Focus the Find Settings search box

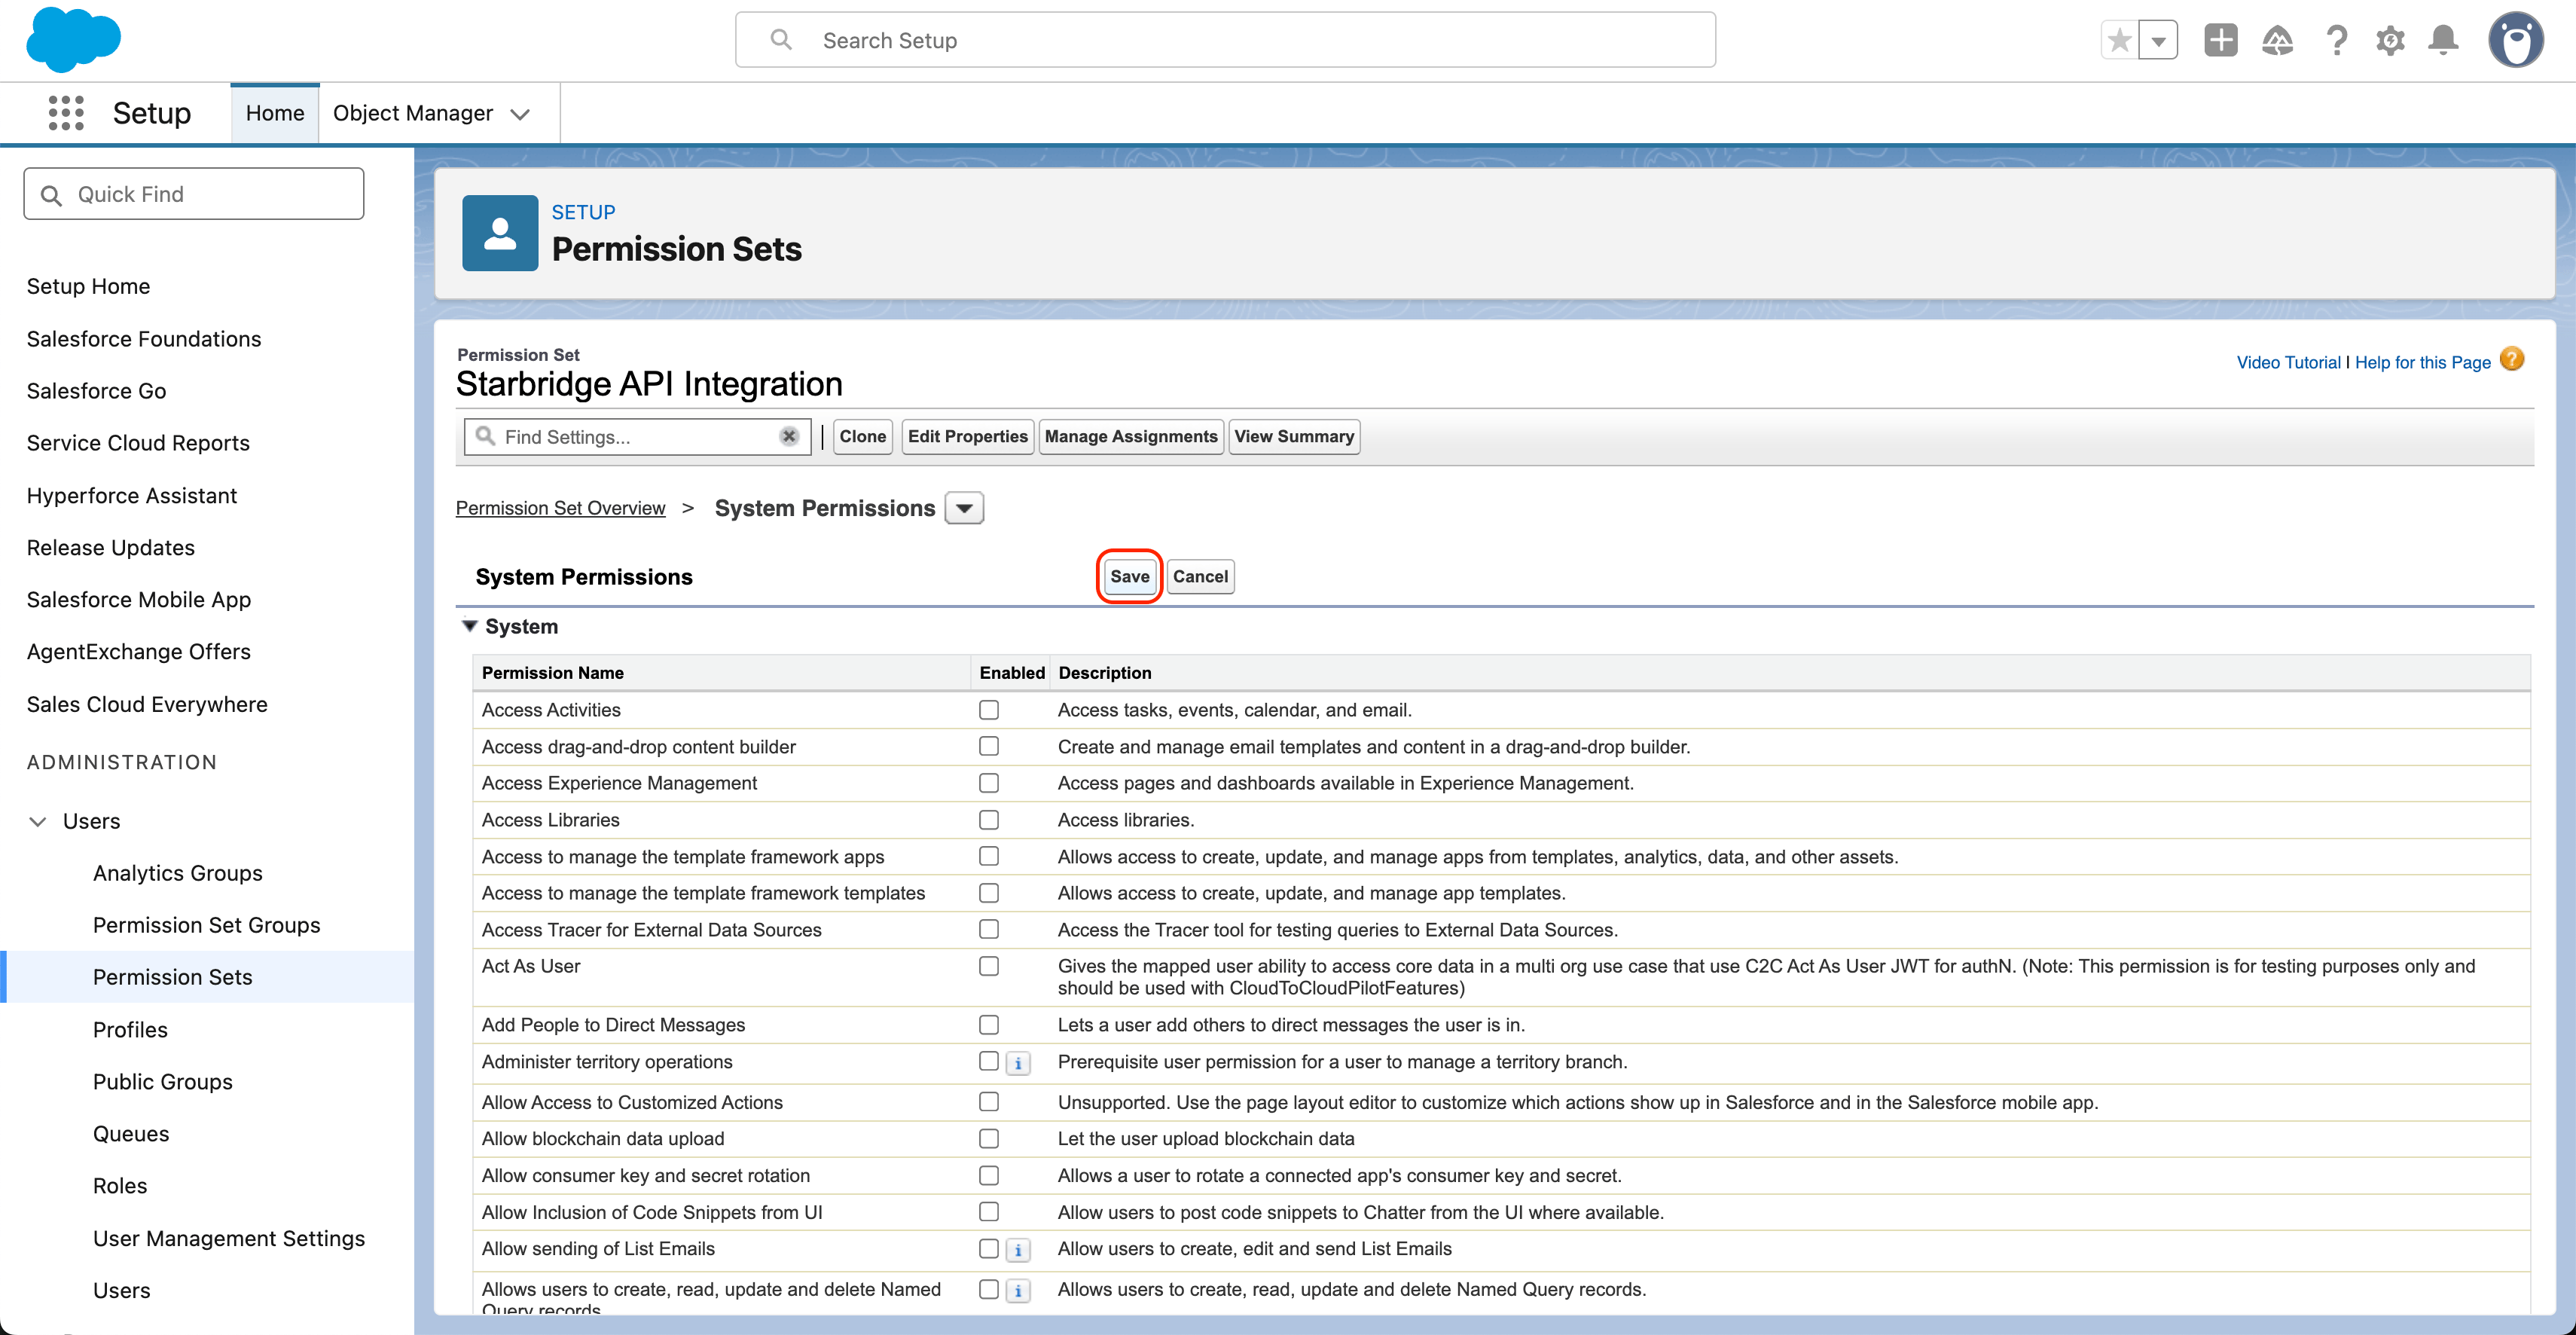[637, 437]
